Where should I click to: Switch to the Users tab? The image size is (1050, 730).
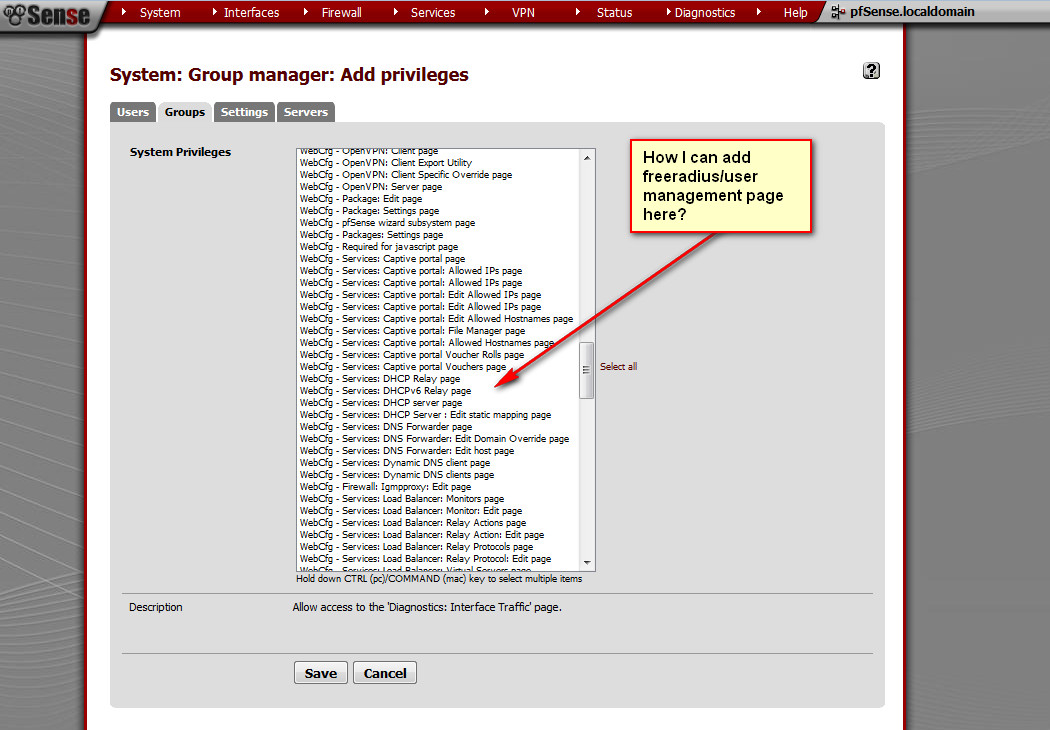click(132, 112)
